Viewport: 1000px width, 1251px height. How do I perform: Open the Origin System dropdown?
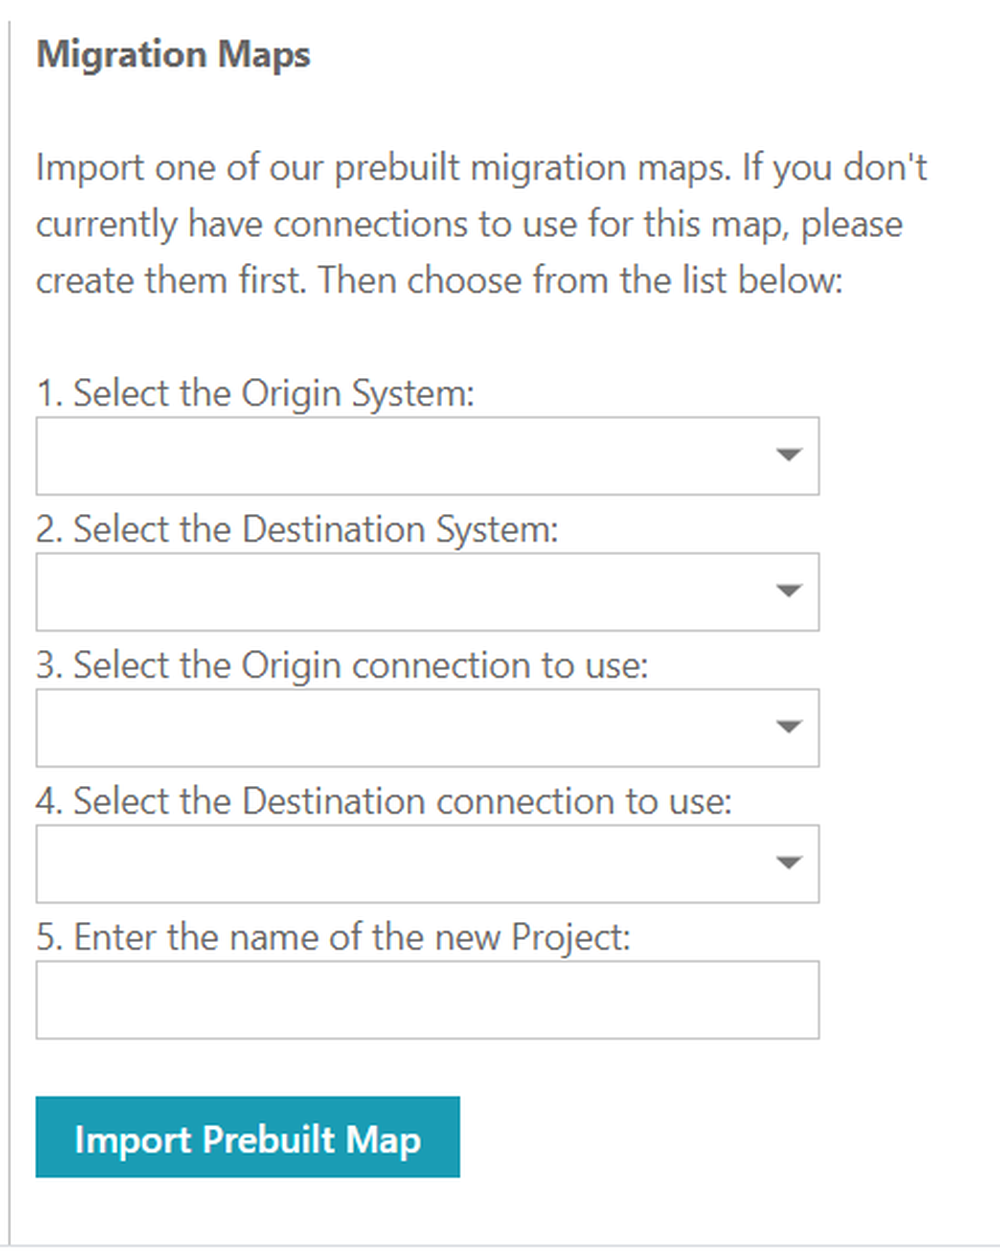click(x=427, y=456)
